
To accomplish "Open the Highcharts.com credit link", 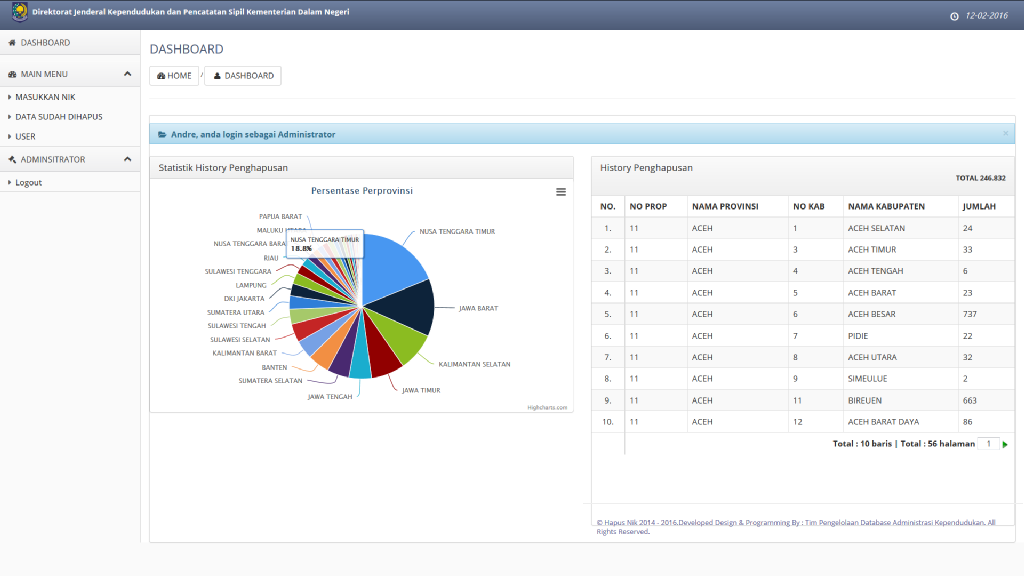I will [x=547, y=407].
